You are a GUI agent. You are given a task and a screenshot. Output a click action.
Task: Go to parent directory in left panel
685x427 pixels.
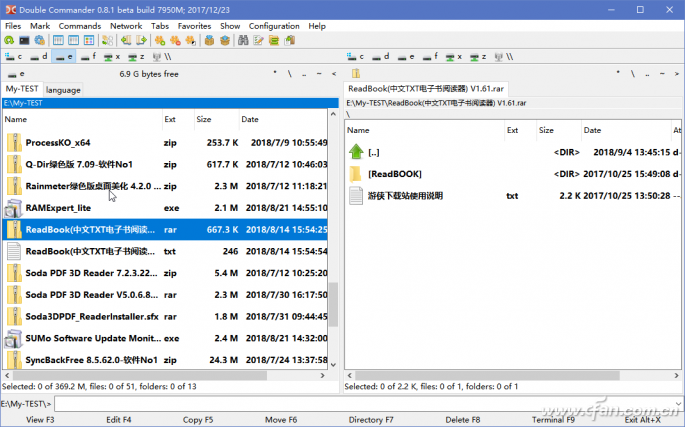point(304,74)
